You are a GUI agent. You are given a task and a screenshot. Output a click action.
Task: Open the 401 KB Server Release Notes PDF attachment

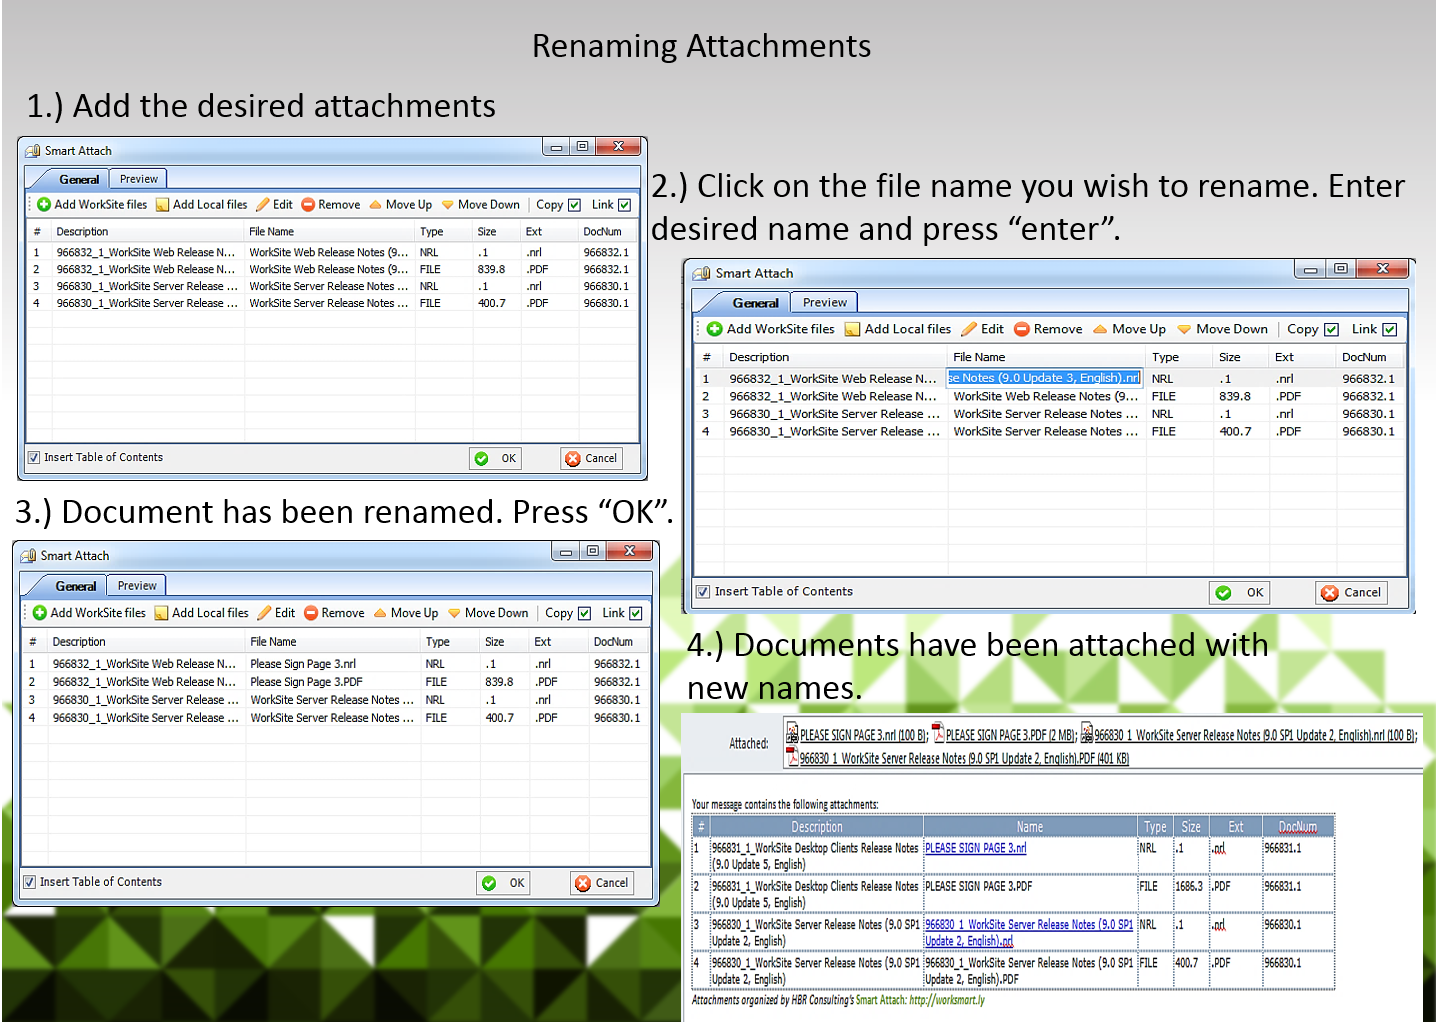coord(958,759)
